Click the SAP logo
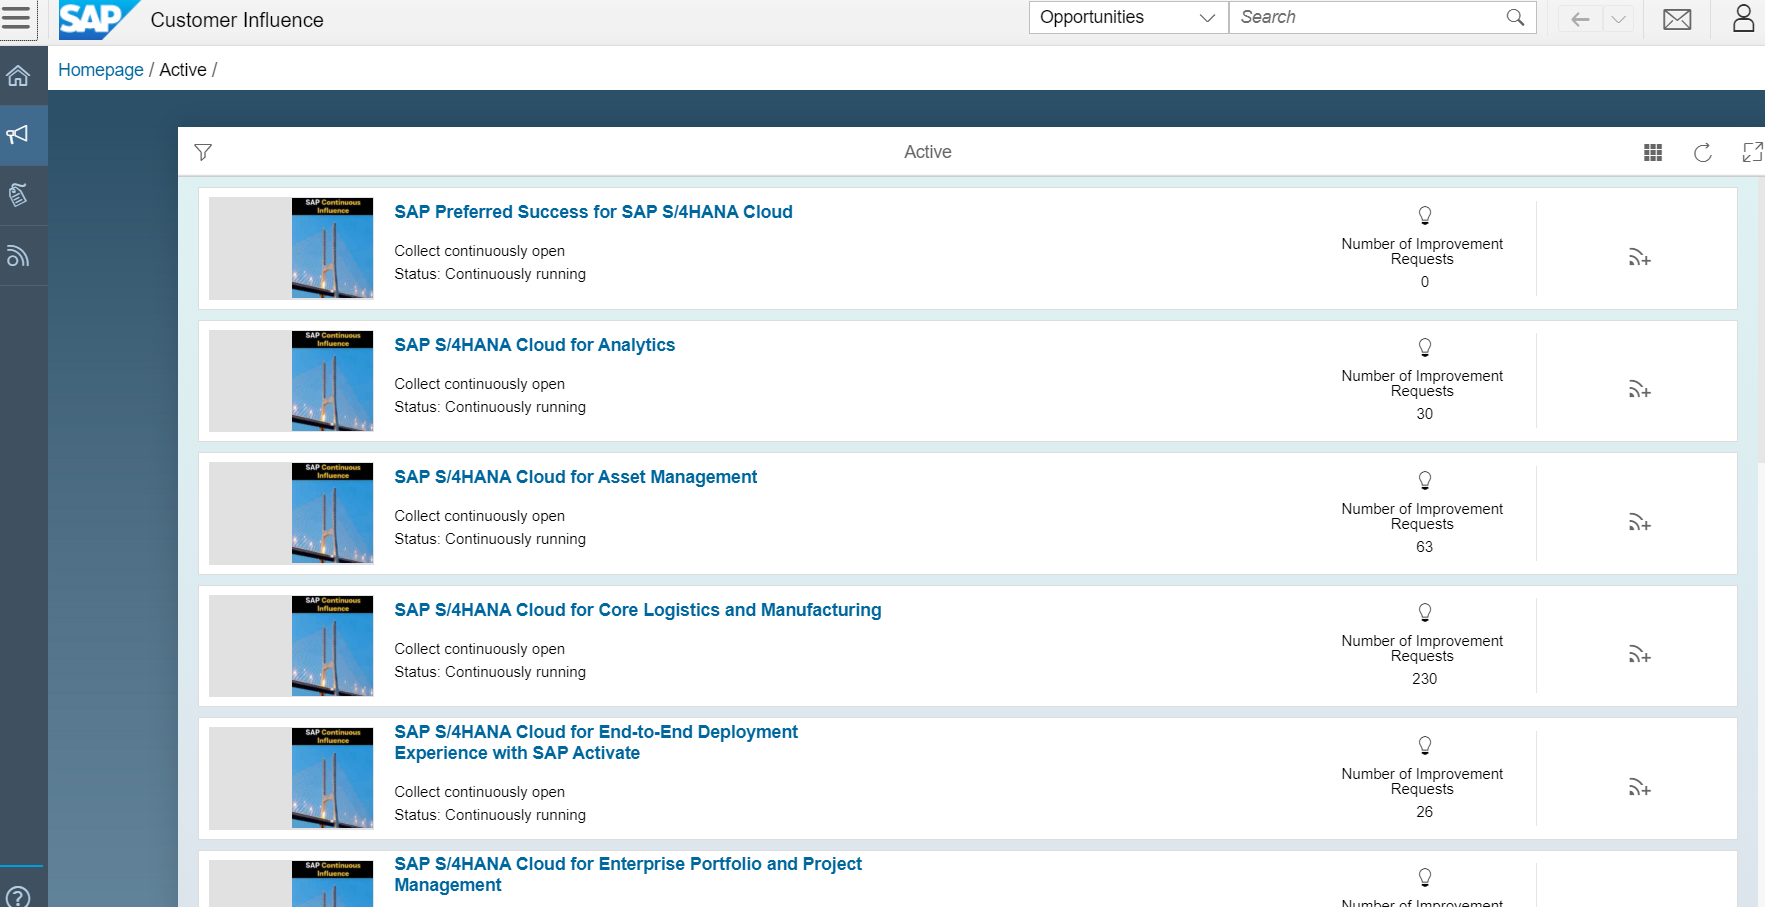 coord(97,19)
